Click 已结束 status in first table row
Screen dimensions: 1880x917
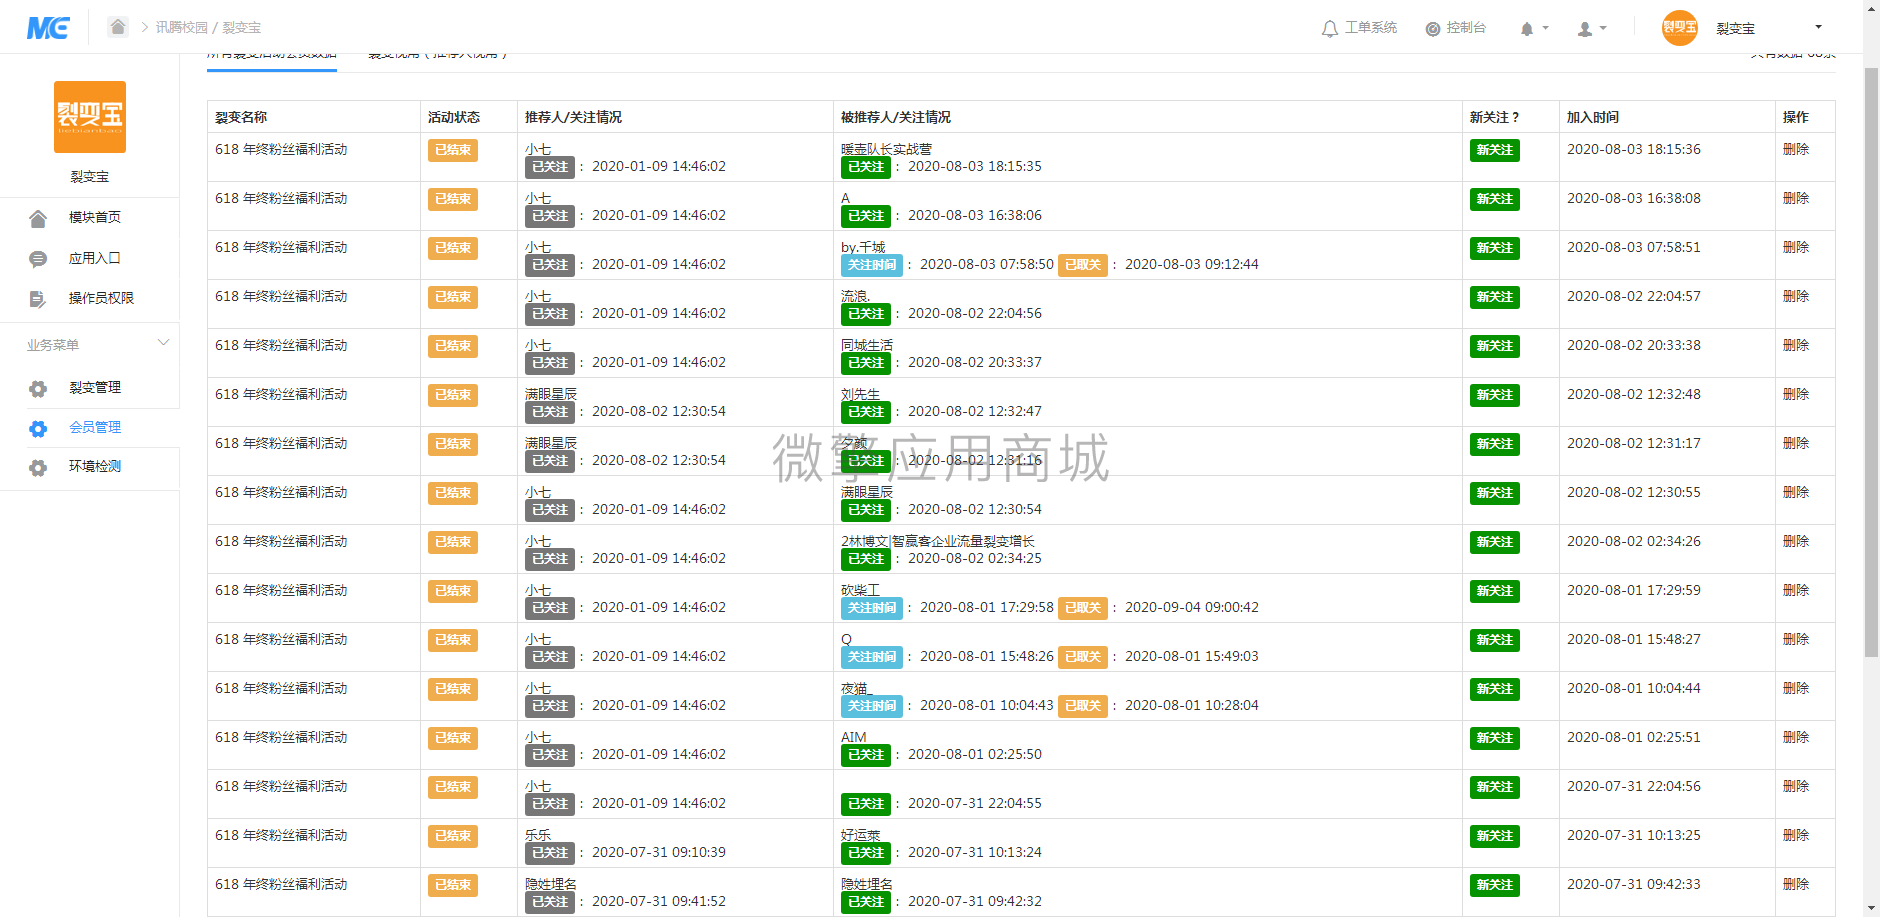click(x=453, y=150)
